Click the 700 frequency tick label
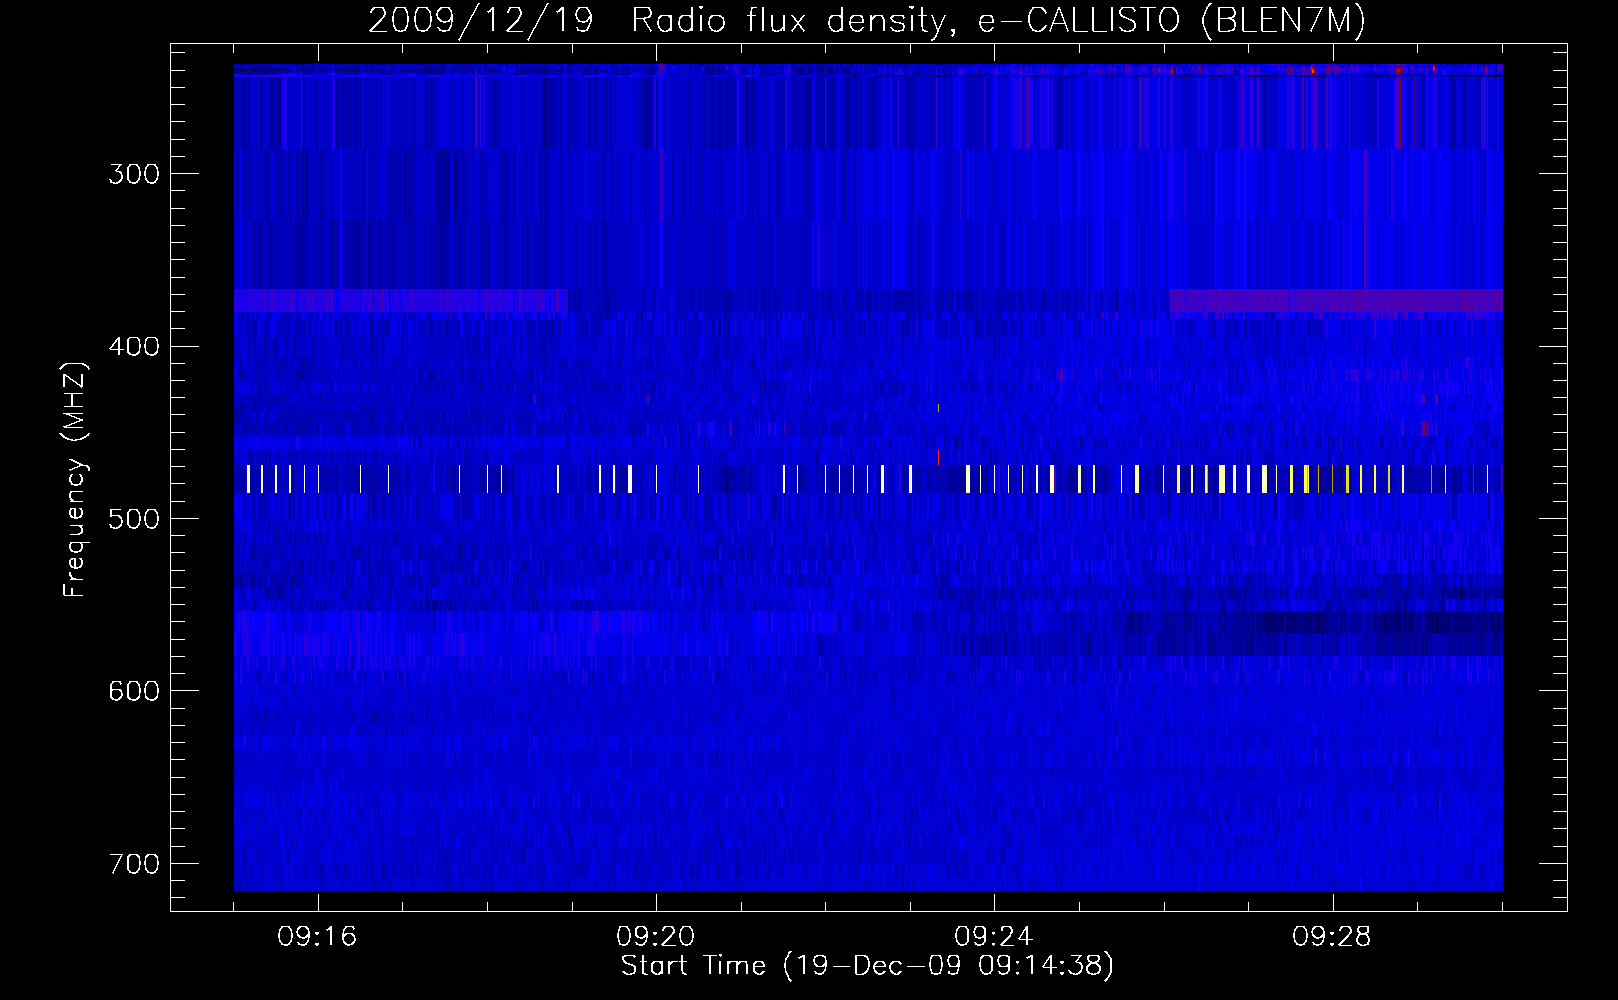Image resolution: width=1618 pixels, height=1000 pixels. tap(134, 864)
